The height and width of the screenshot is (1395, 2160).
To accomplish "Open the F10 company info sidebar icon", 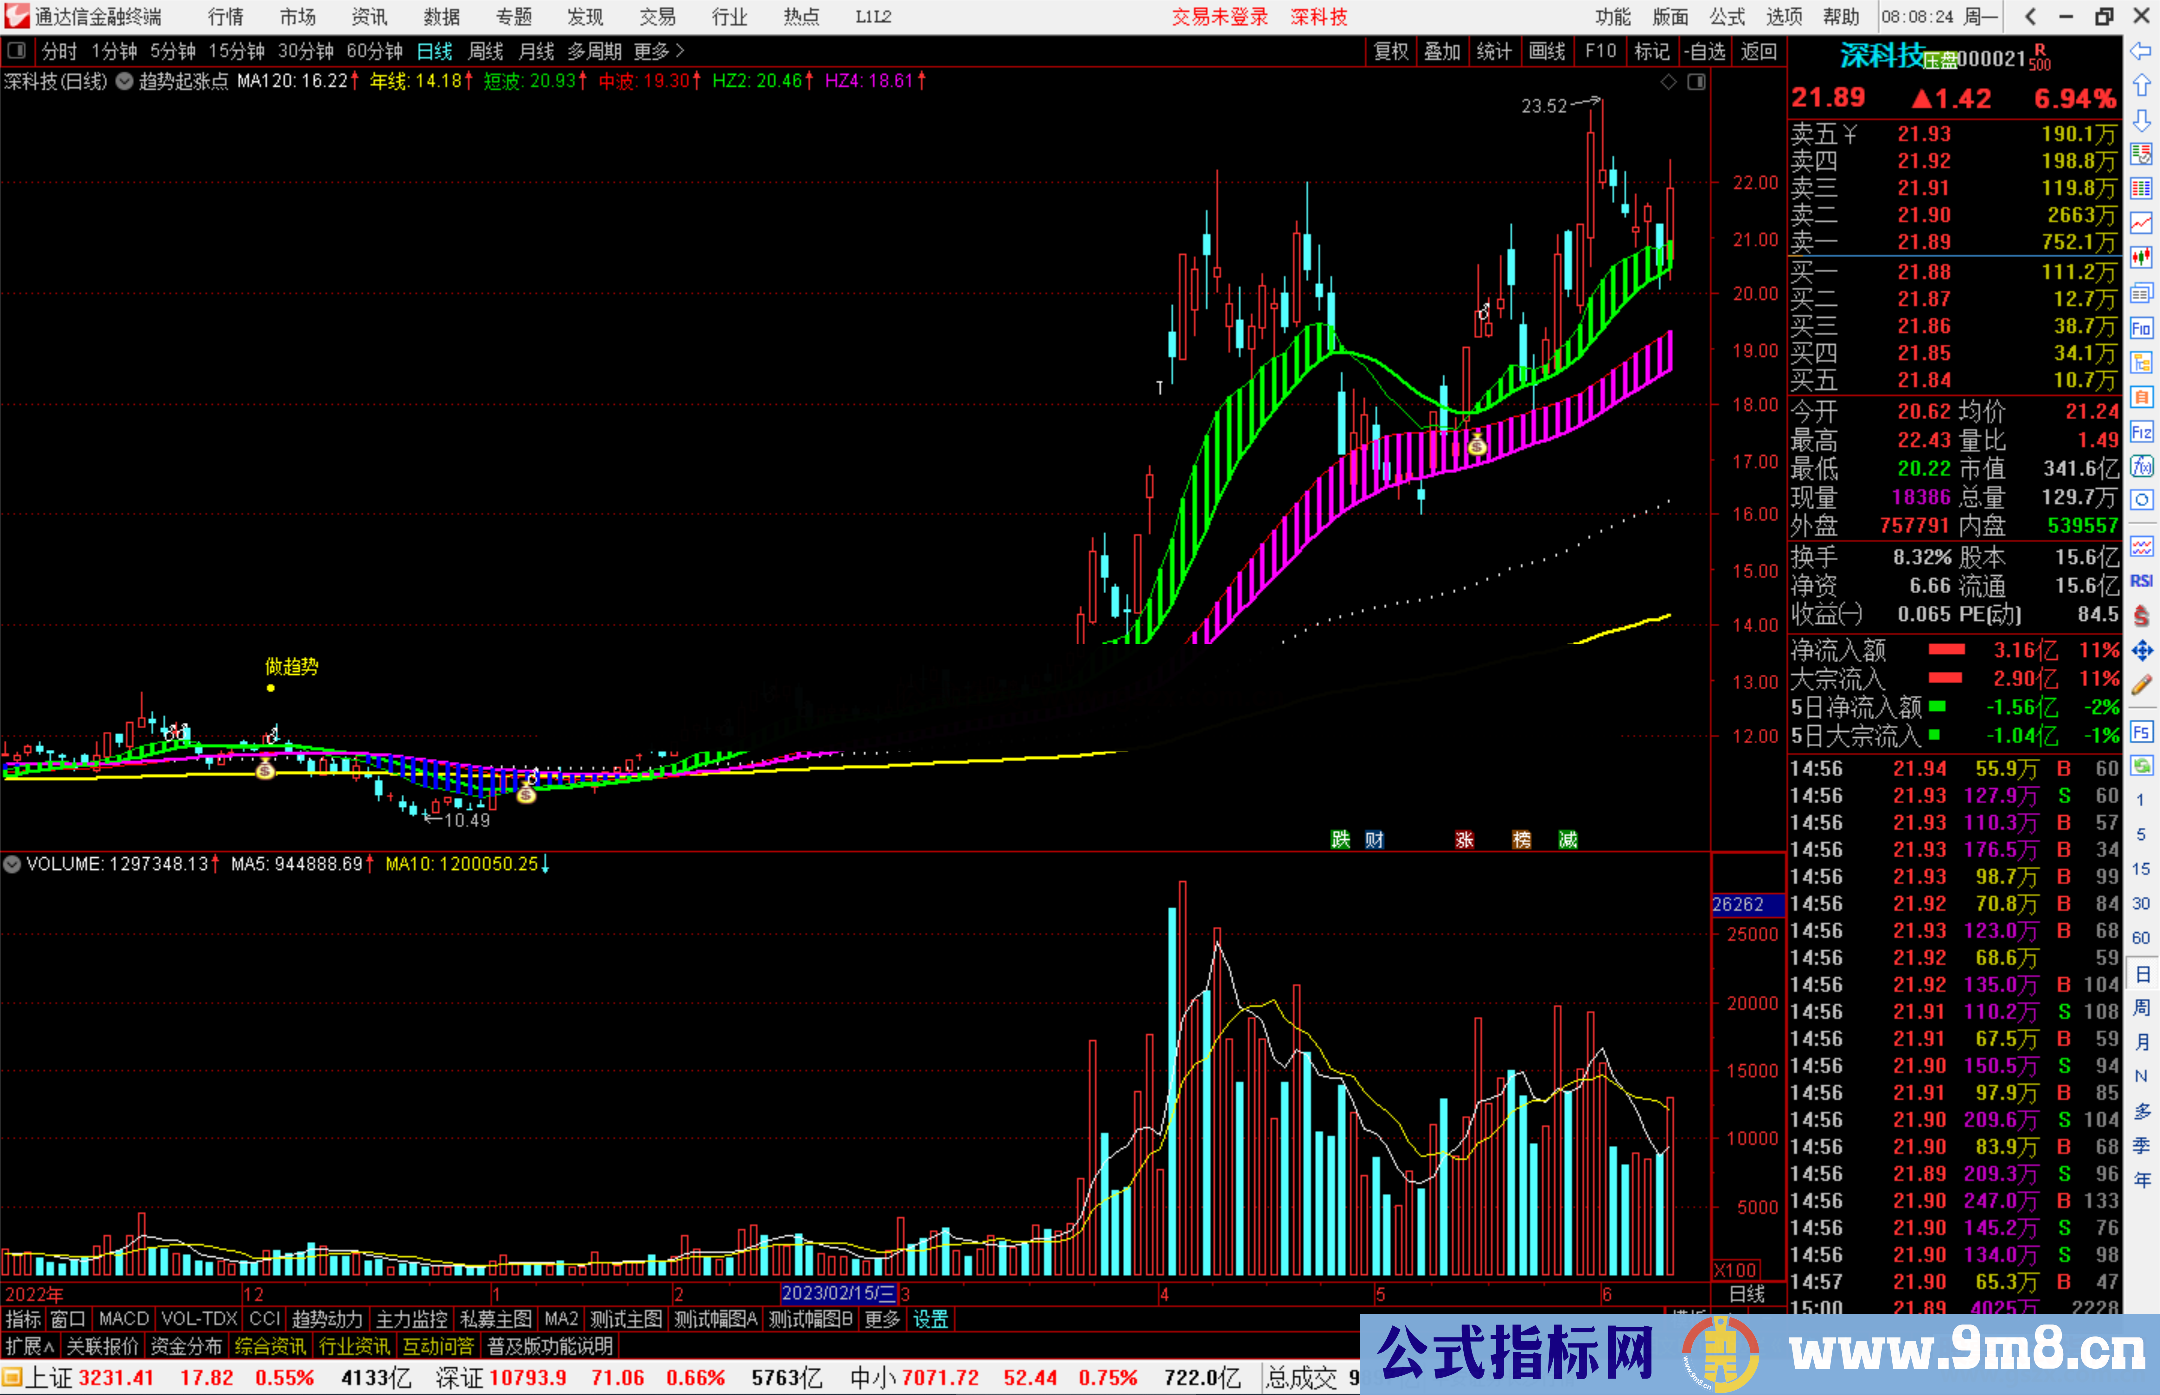I will [x=2141, y=329].
